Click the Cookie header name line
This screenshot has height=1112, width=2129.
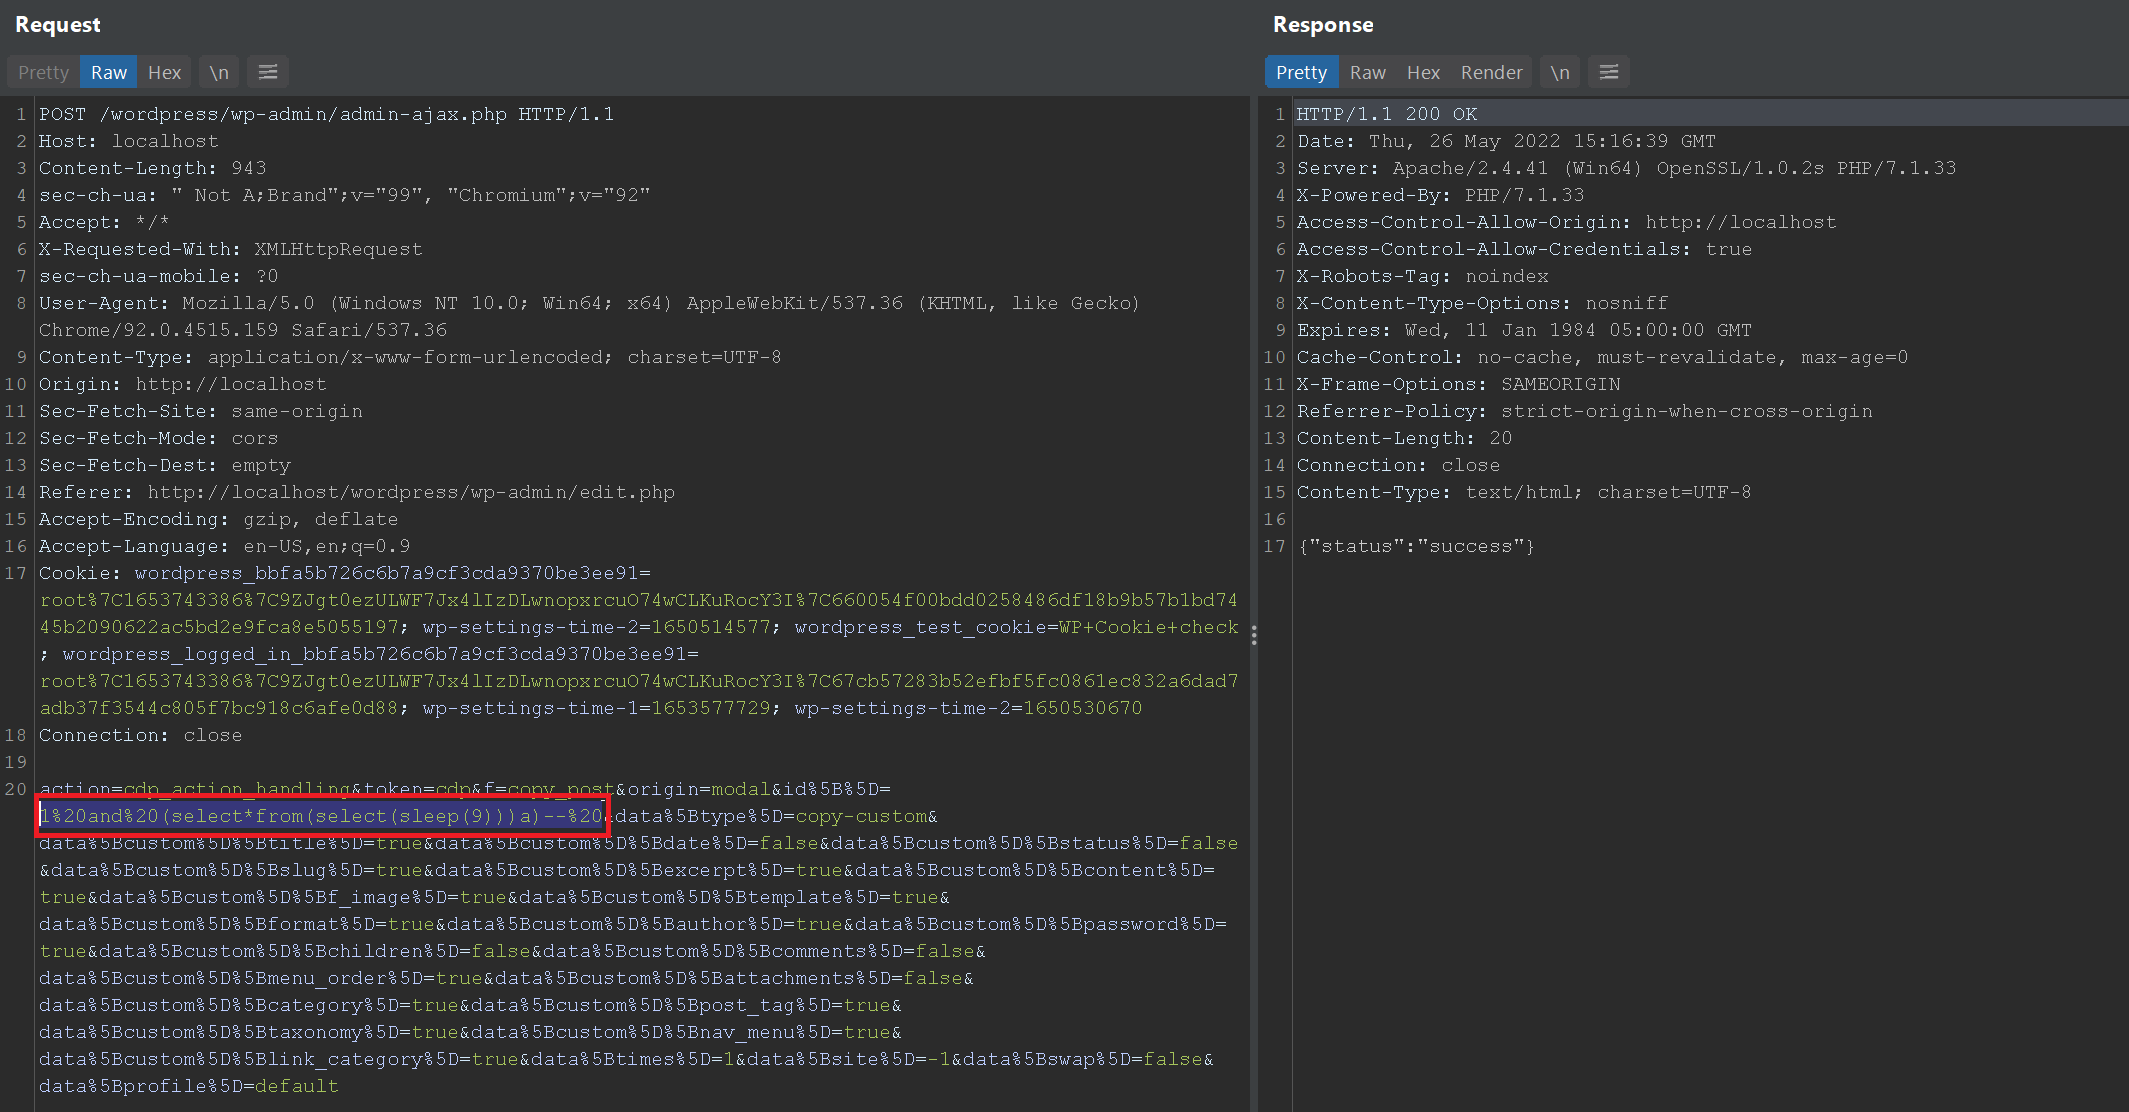pos(345,573)
